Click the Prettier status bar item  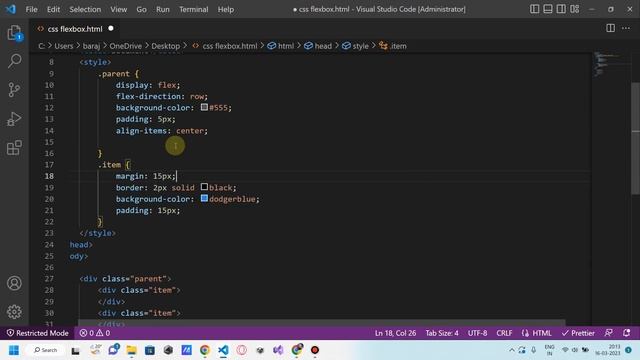click(x=578, y=333)
